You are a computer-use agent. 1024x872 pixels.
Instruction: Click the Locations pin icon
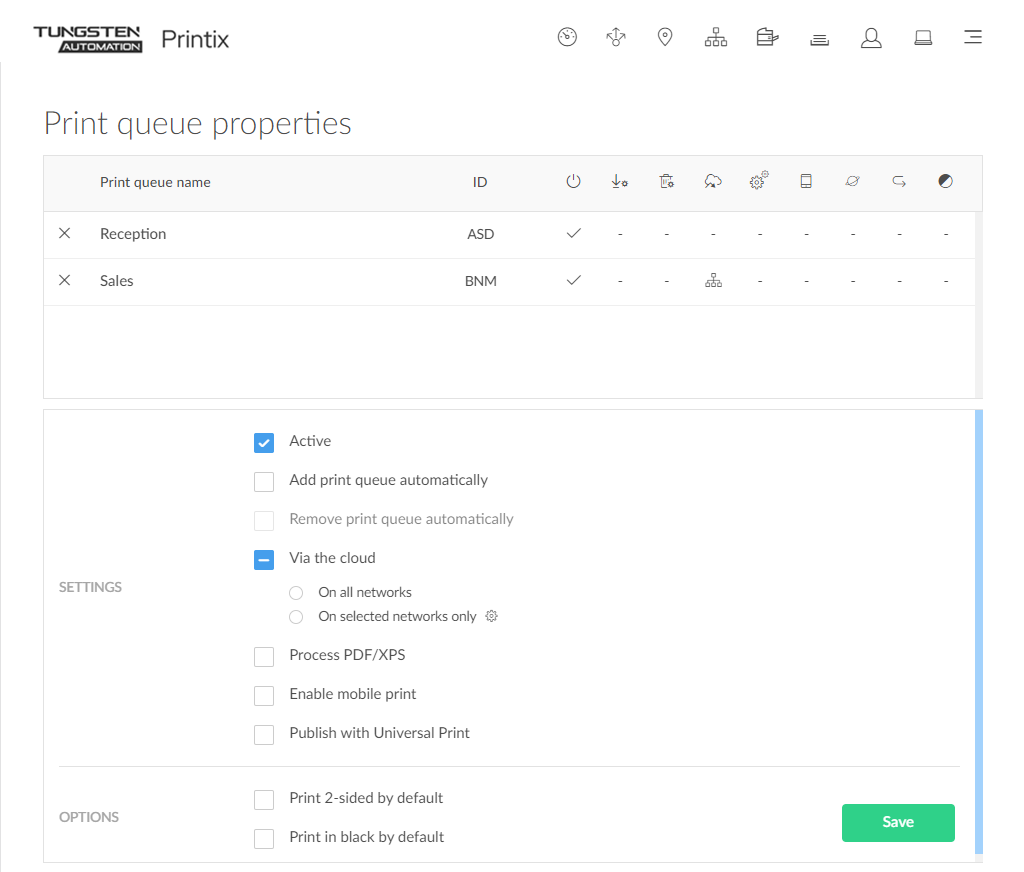pos(665,38)
